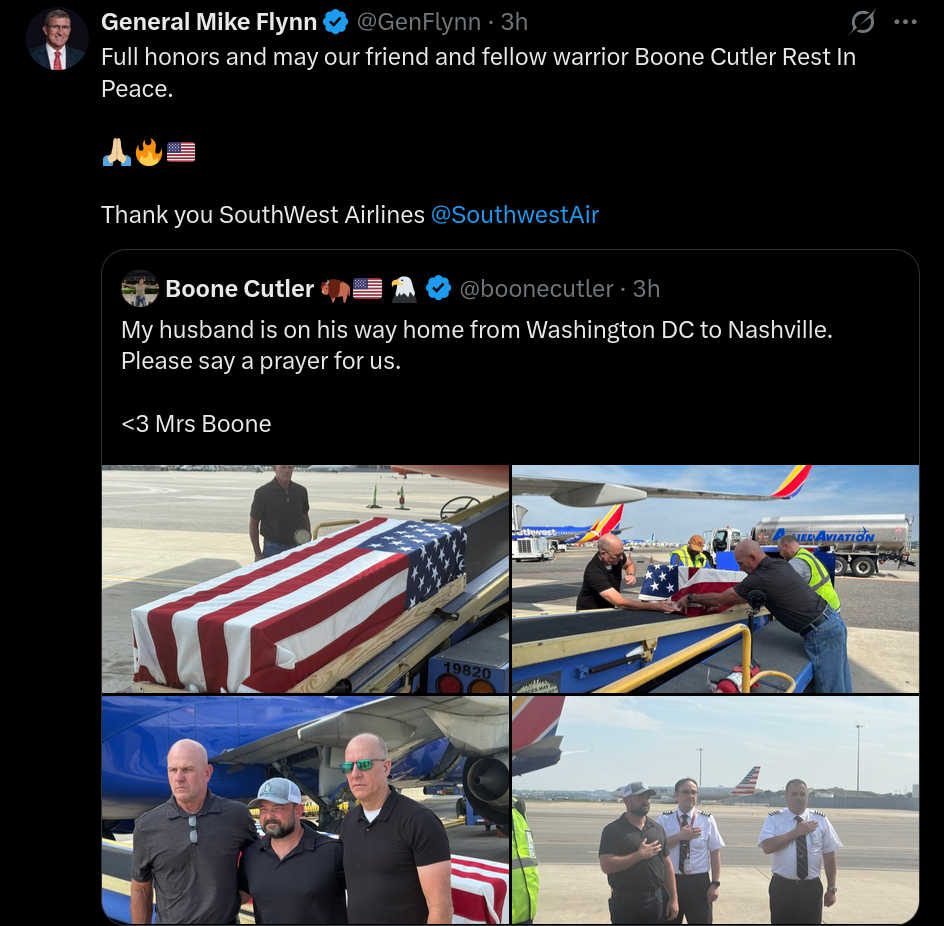Click the "<3 Mrs Boone" signature line

196,424
